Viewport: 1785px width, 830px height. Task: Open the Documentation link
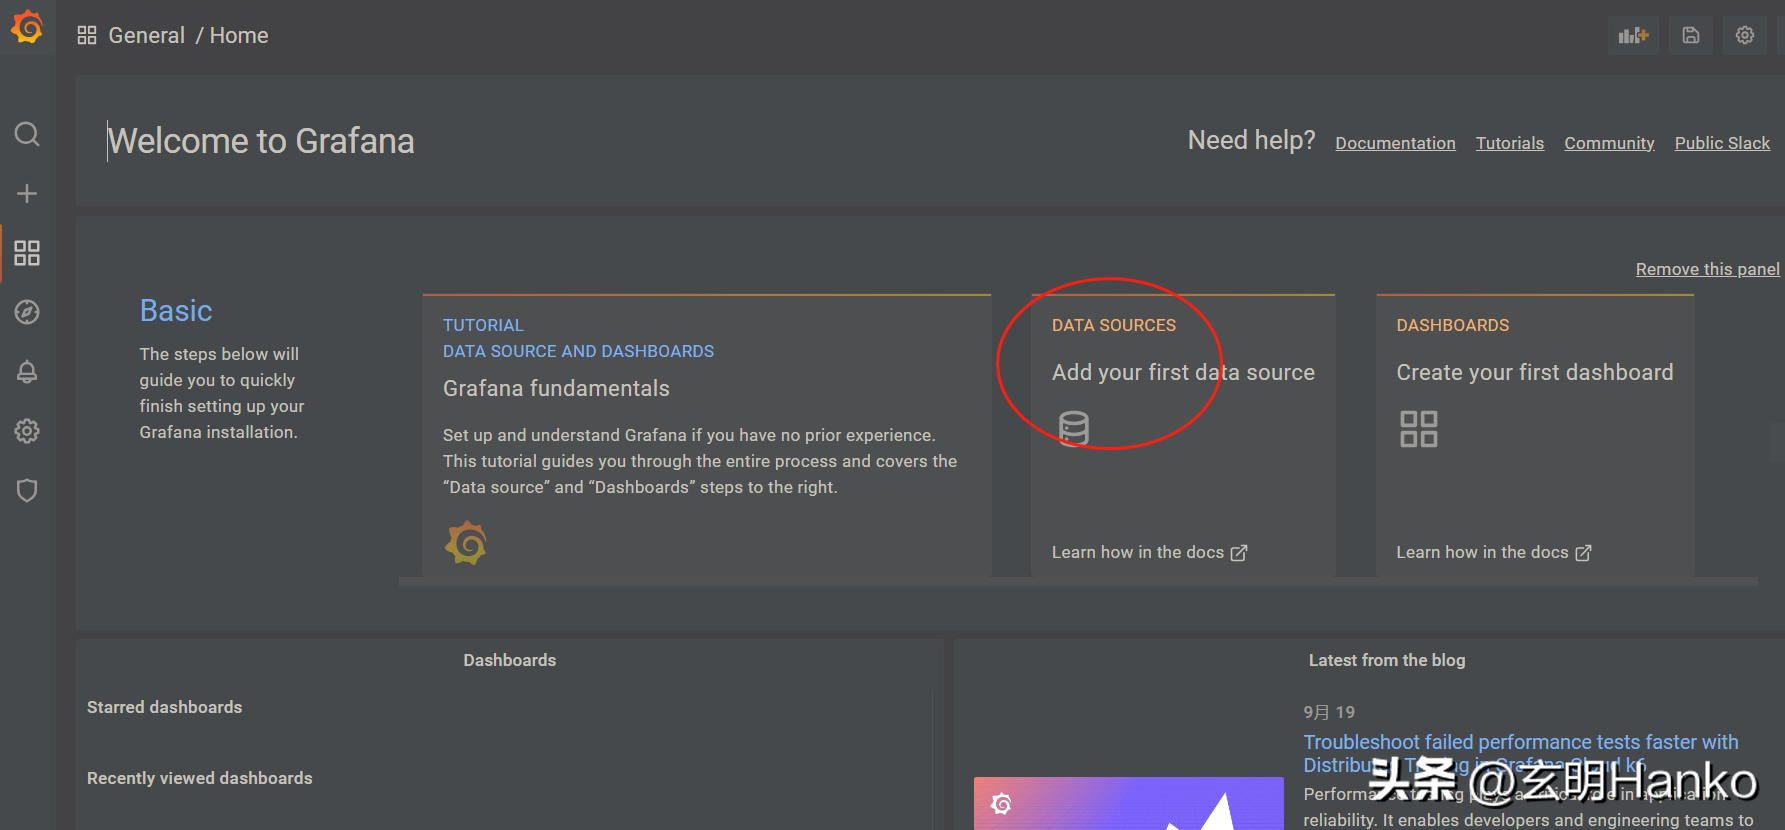(x=1395, y=143)
